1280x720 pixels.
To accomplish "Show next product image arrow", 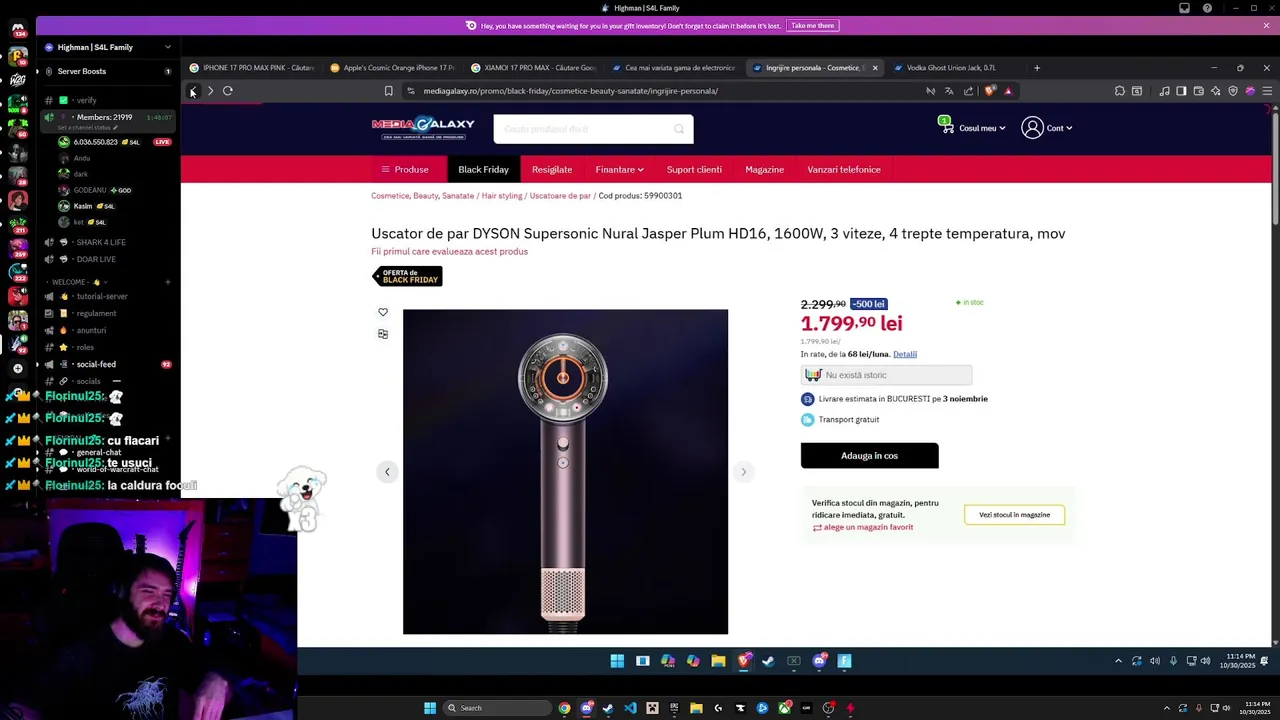I will coord(743,472).
